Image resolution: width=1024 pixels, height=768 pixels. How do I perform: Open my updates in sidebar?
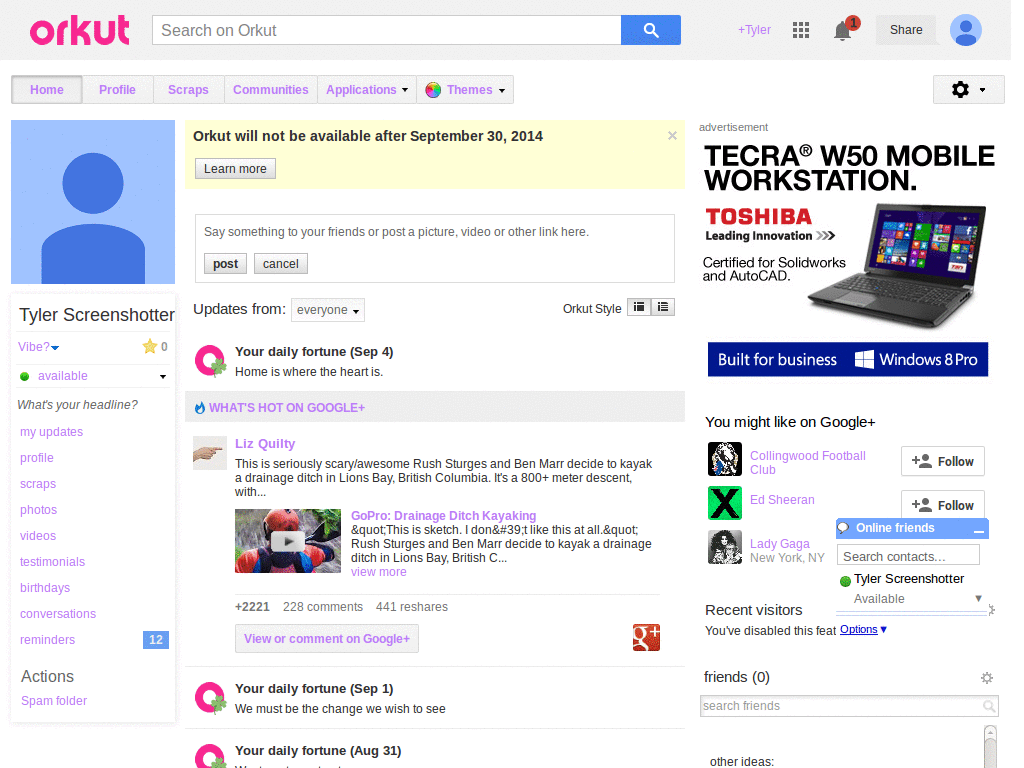tap(52, 432)
